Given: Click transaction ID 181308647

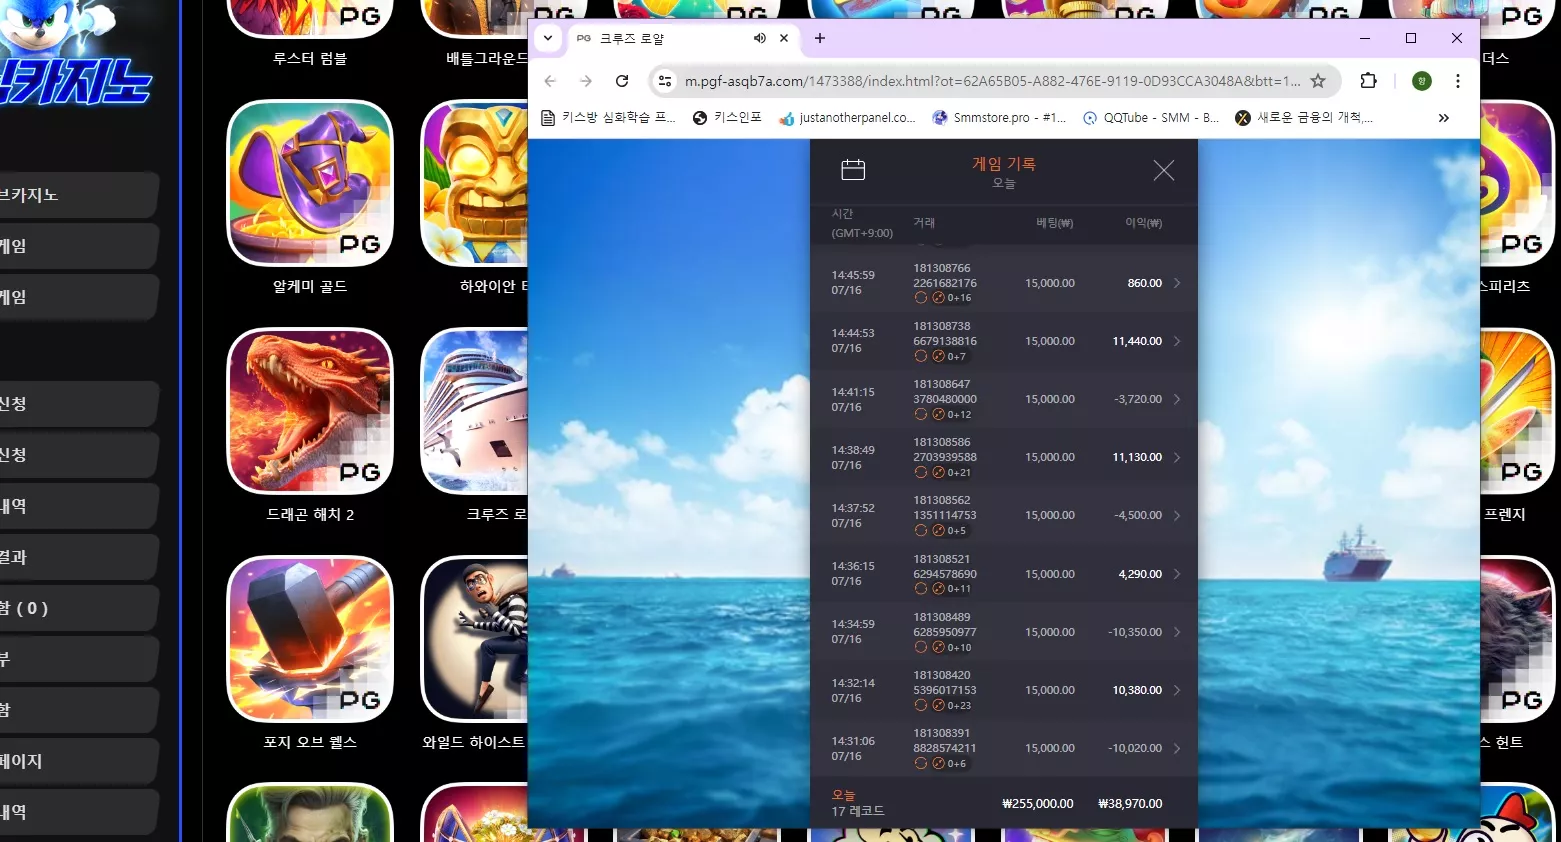Looking at the screenshot, I should [x=942, y=384].
